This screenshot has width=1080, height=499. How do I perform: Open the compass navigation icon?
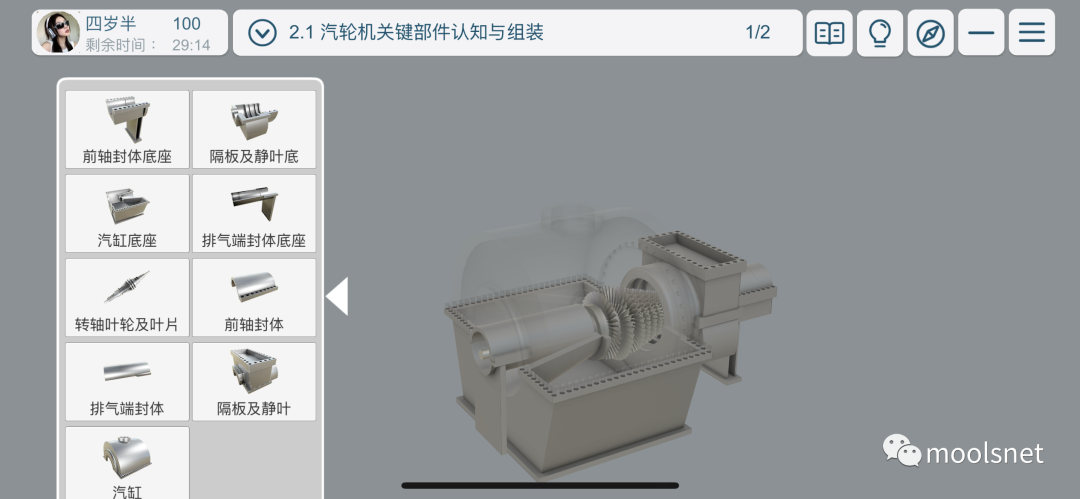pyautogui.click(x=931, y=32)
